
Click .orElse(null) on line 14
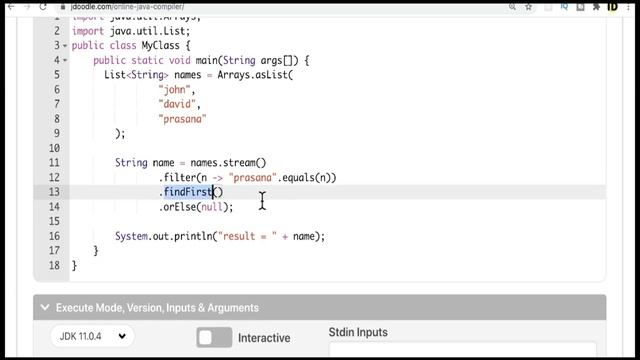point(196,207)
